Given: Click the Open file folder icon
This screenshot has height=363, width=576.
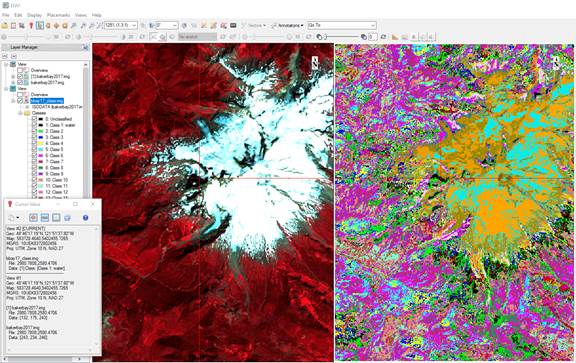Looking at the screenshot, I should [4, 25].
